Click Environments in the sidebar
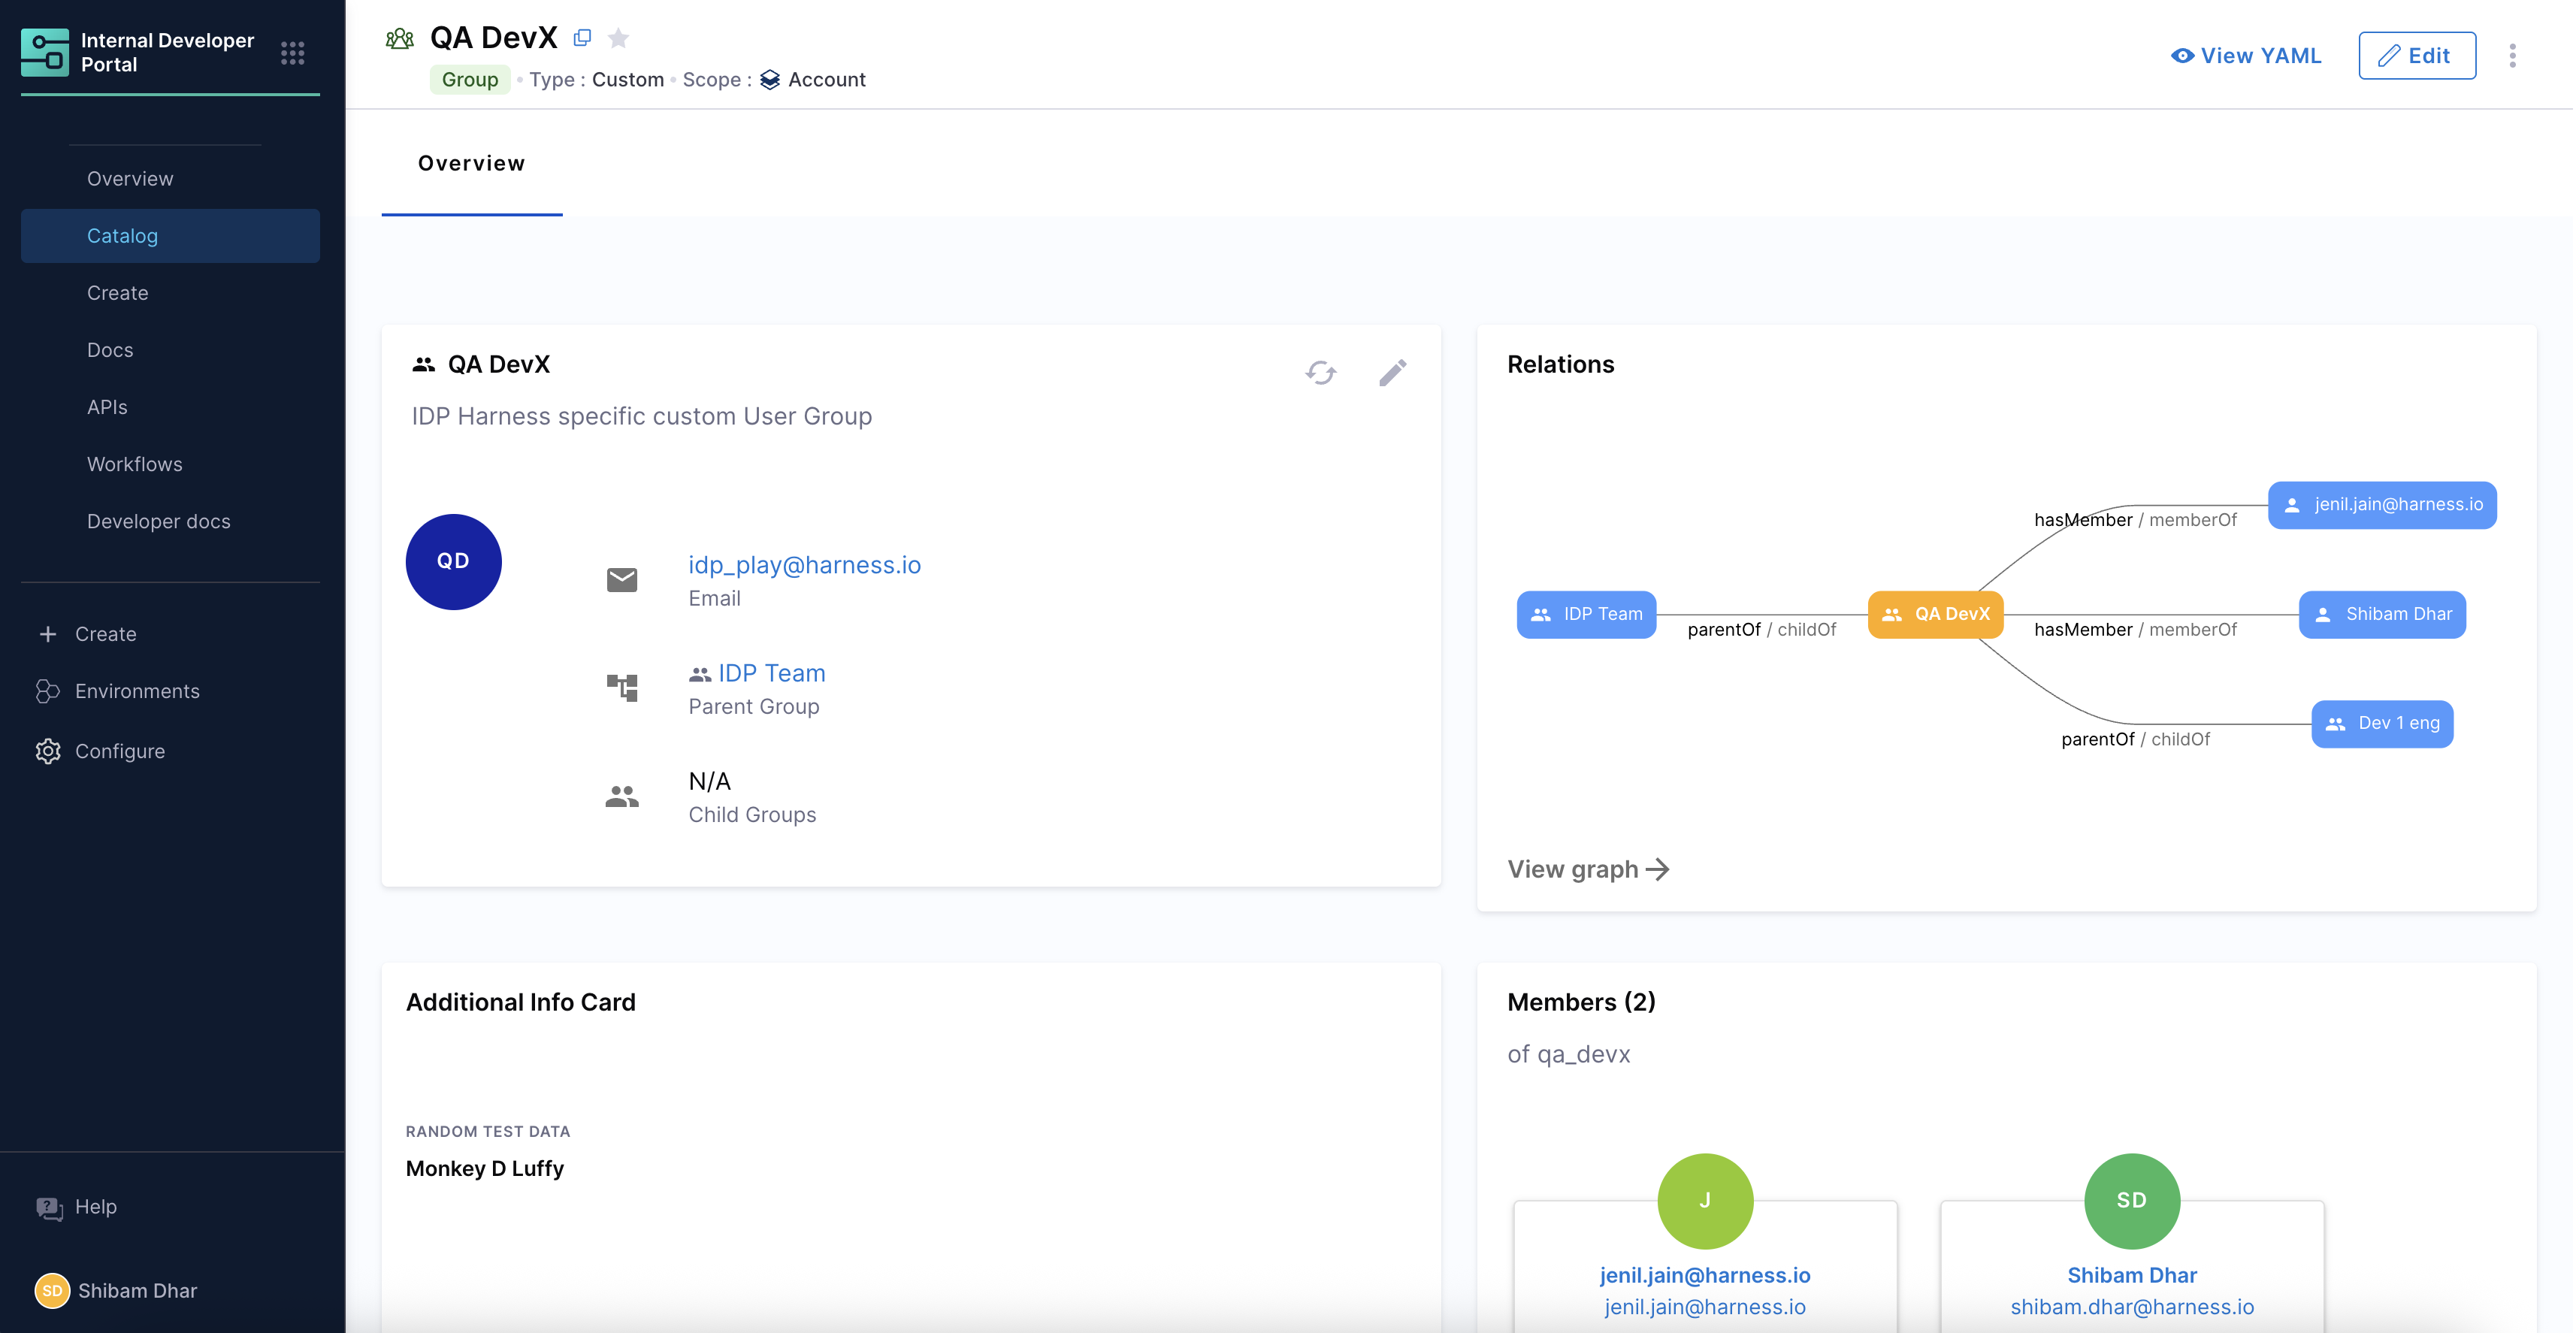 click(137, 691)
